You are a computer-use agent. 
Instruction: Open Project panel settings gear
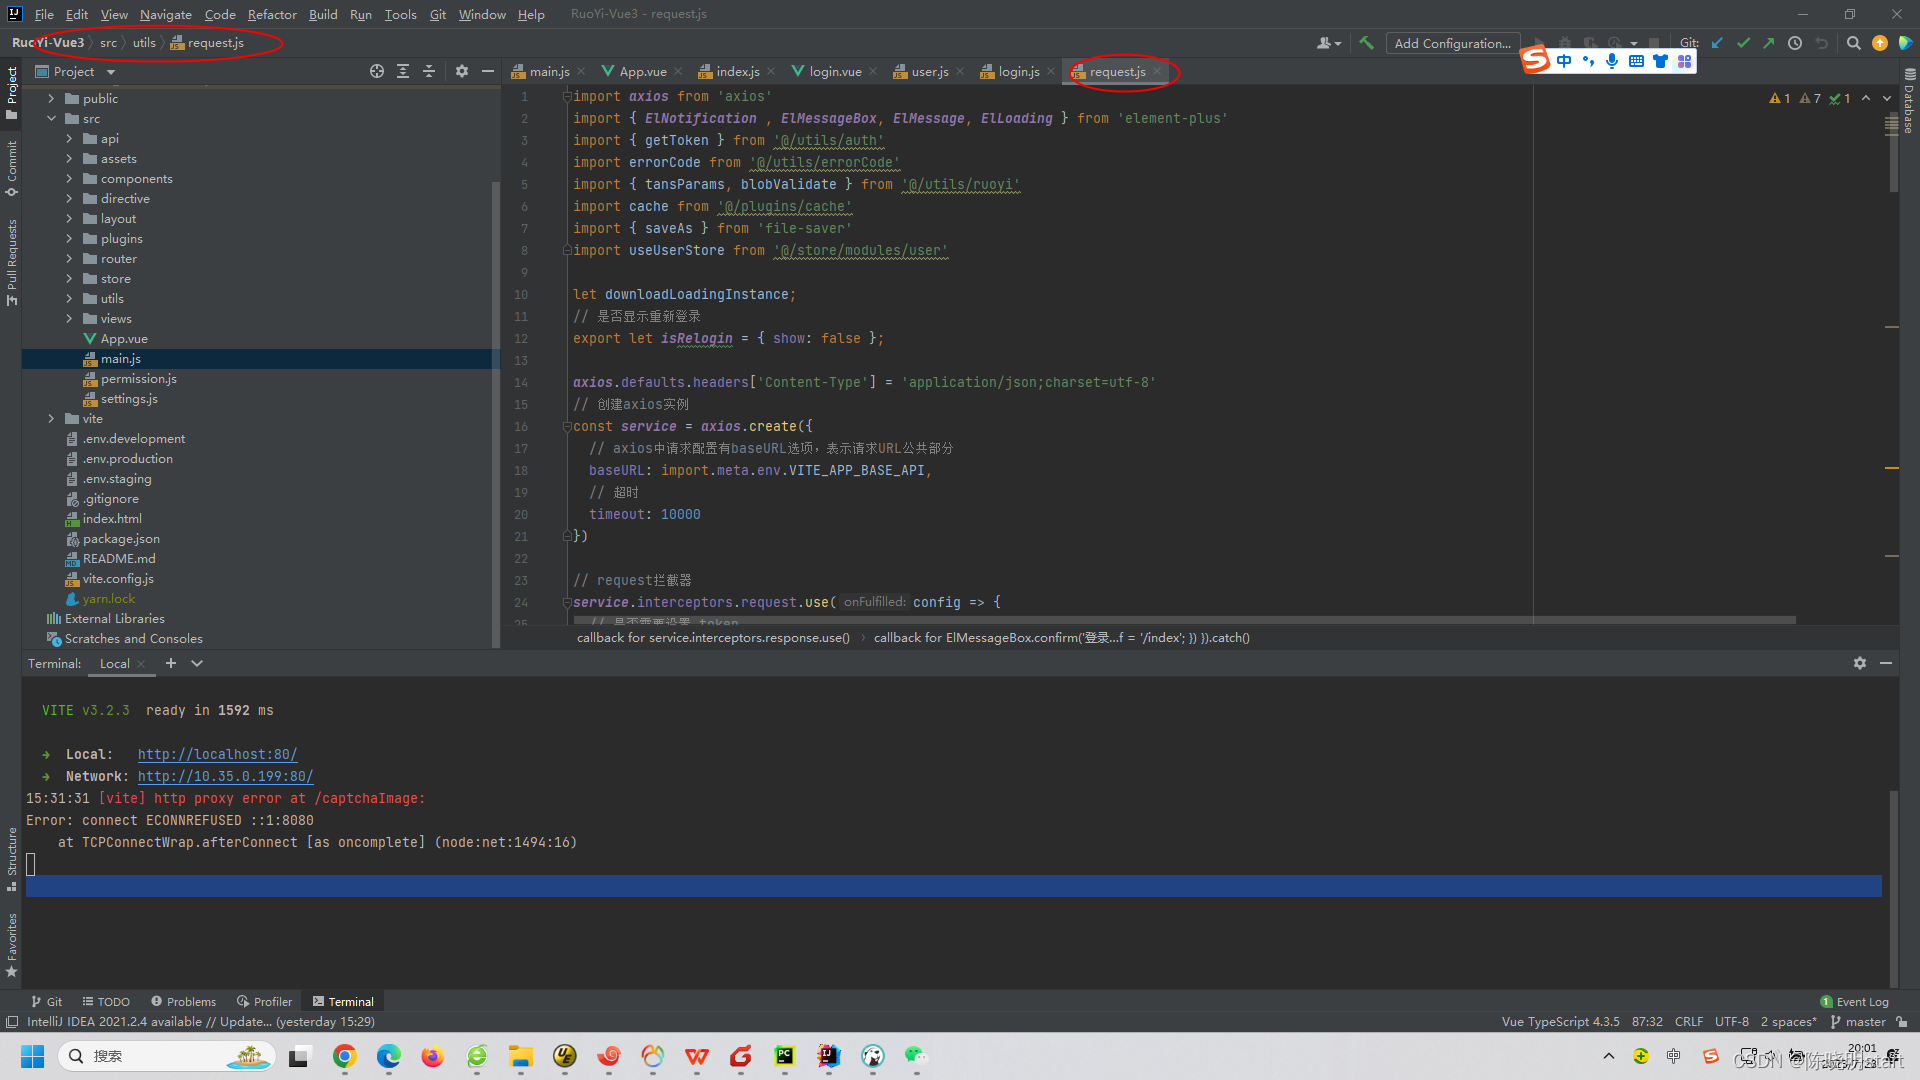(x=461, y=71)
